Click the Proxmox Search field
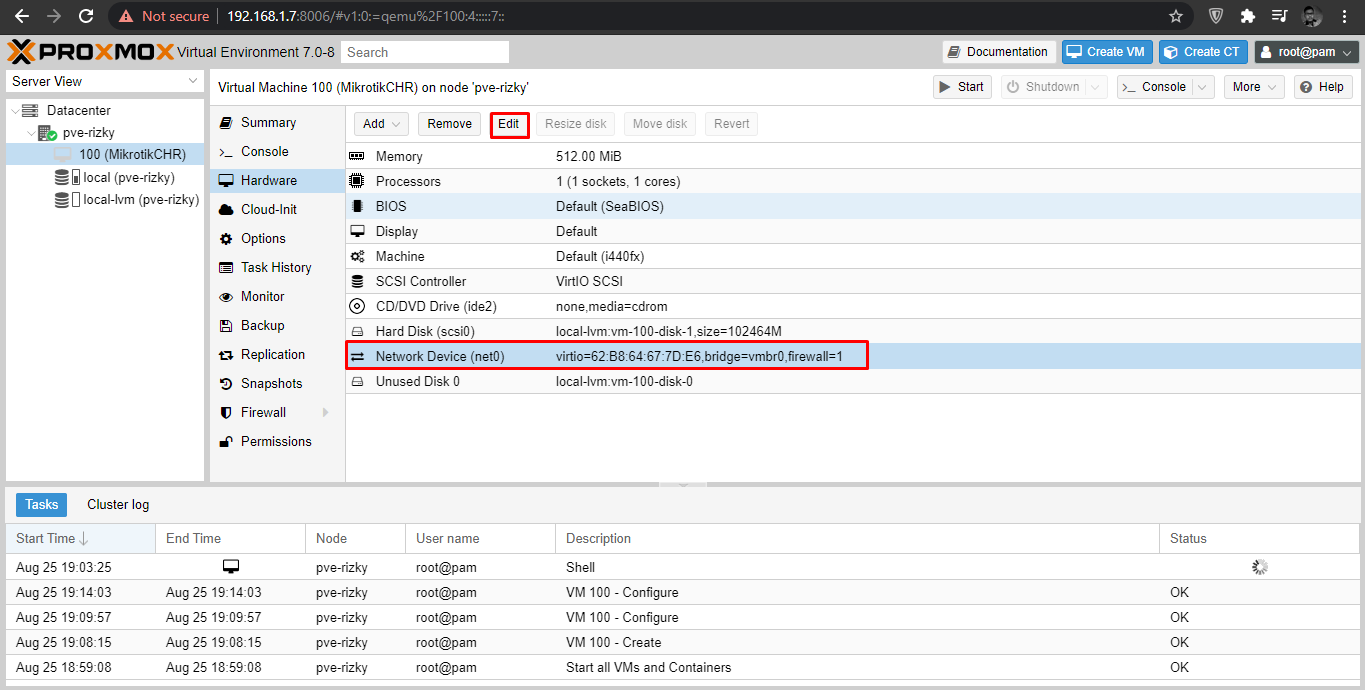Screen dimensions: 1365x690 tap(425, 52)
